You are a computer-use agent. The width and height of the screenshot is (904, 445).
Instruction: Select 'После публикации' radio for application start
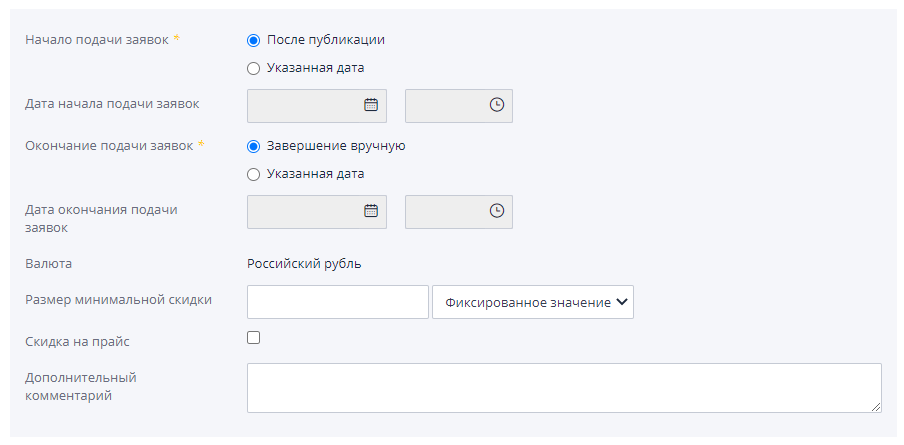click(x=253, y=40)
